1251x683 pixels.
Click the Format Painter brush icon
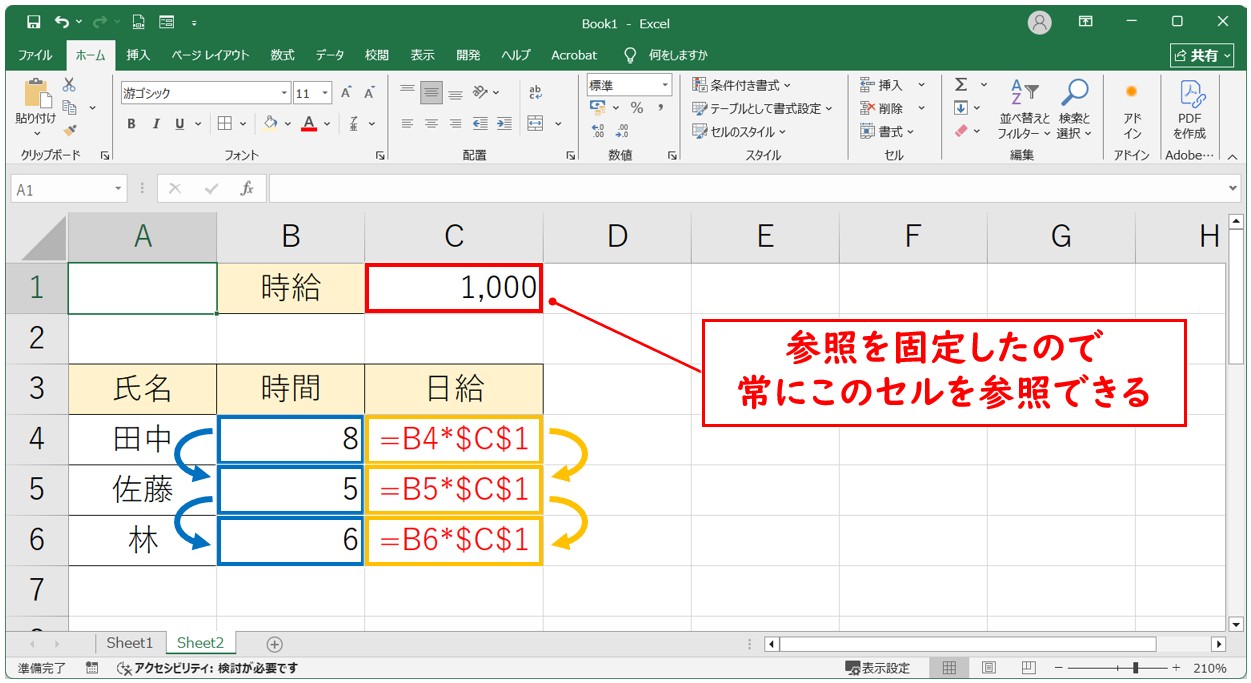pos(69,130)
